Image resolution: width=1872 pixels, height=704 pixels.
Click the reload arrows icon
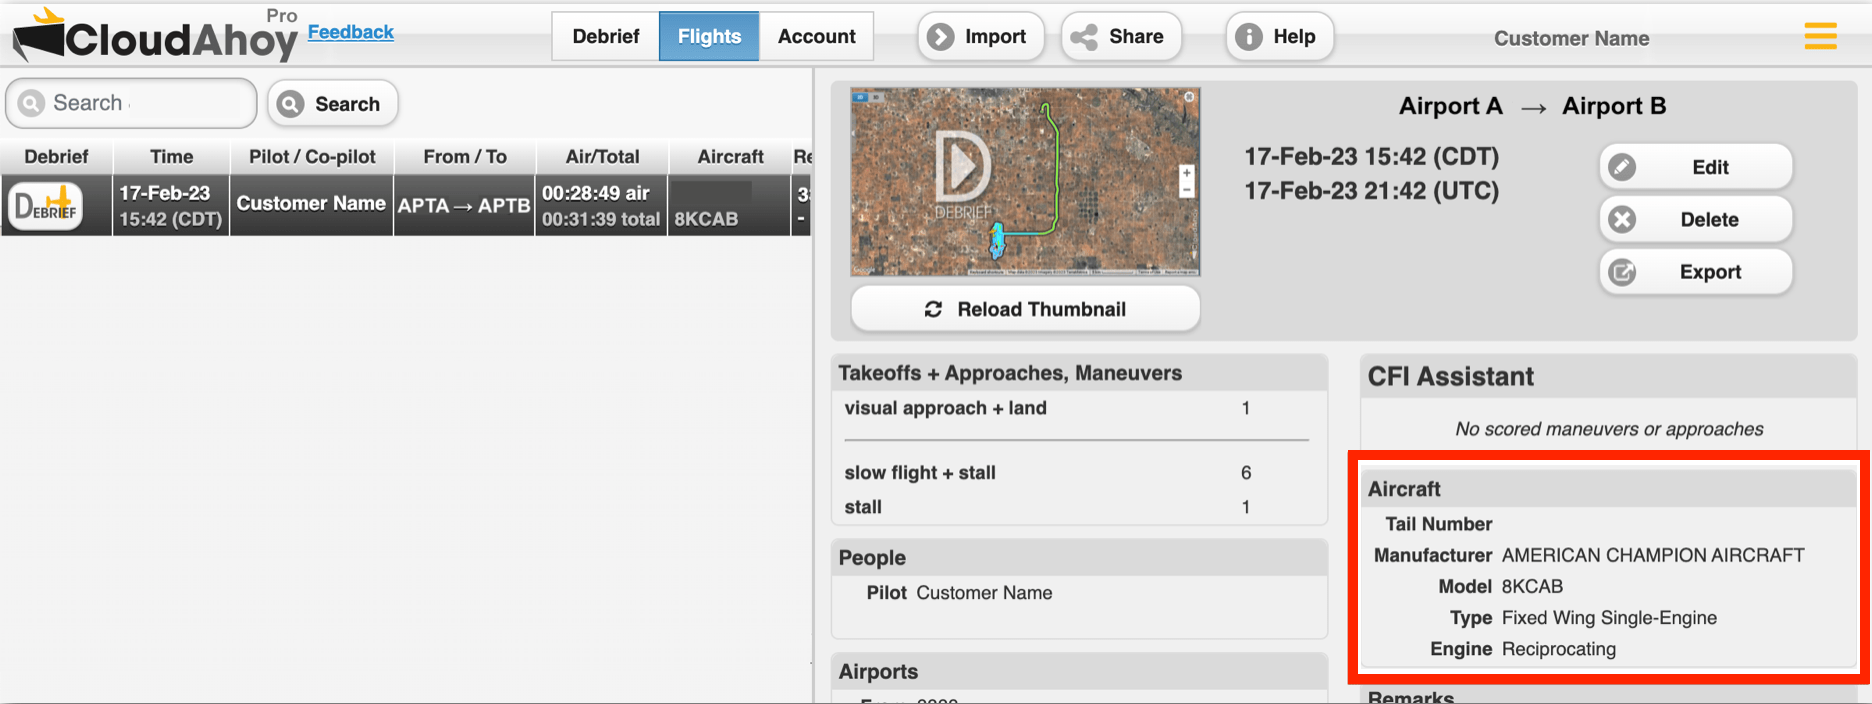[933, 309]
